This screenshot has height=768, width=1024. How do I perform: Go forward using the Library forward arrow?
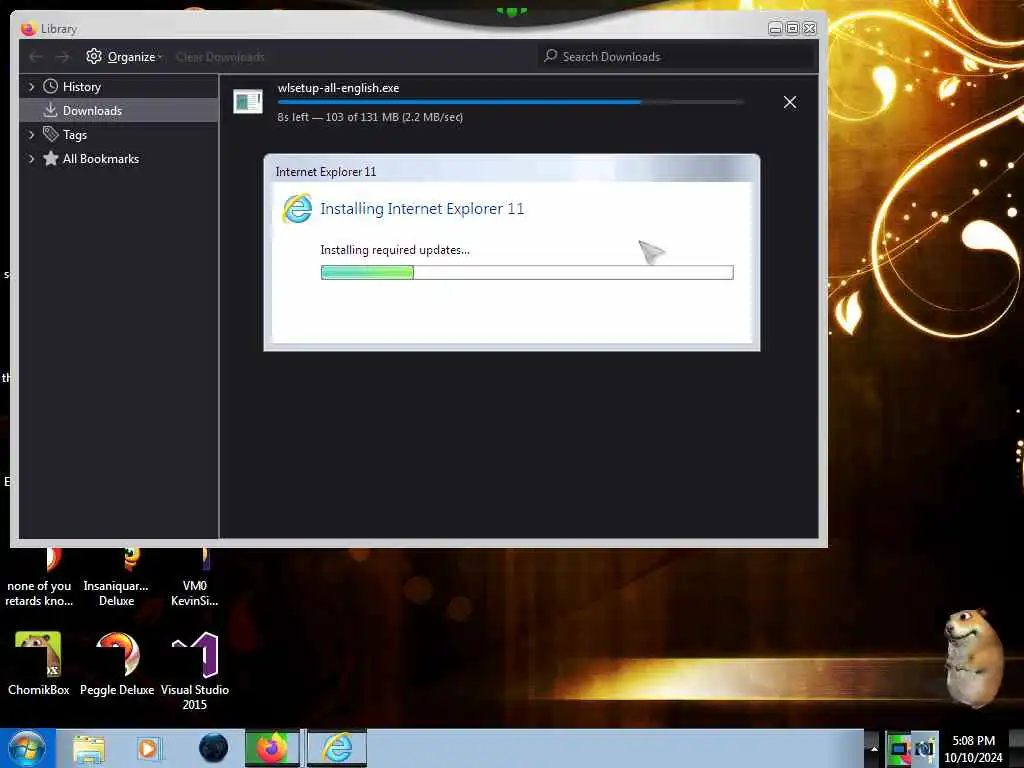click(63, 57)
